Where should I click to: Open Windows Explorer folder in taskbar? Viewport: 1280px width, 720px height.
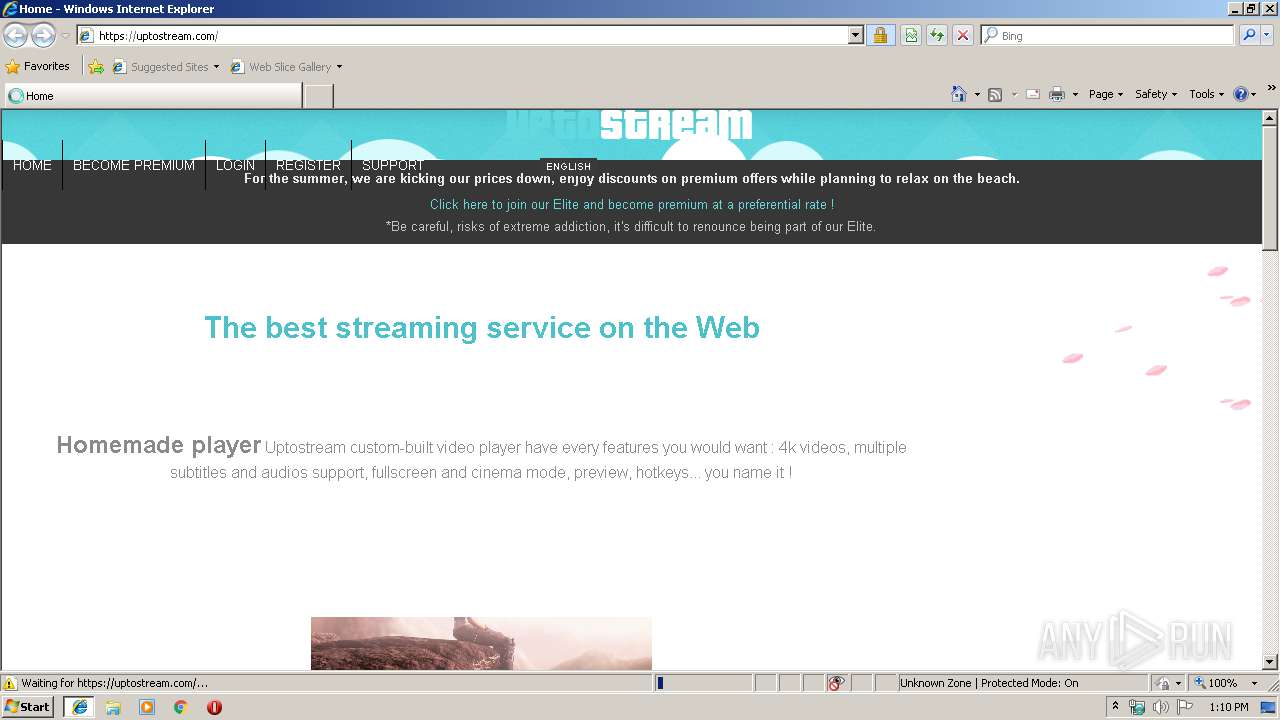click(x=113, y=707)
